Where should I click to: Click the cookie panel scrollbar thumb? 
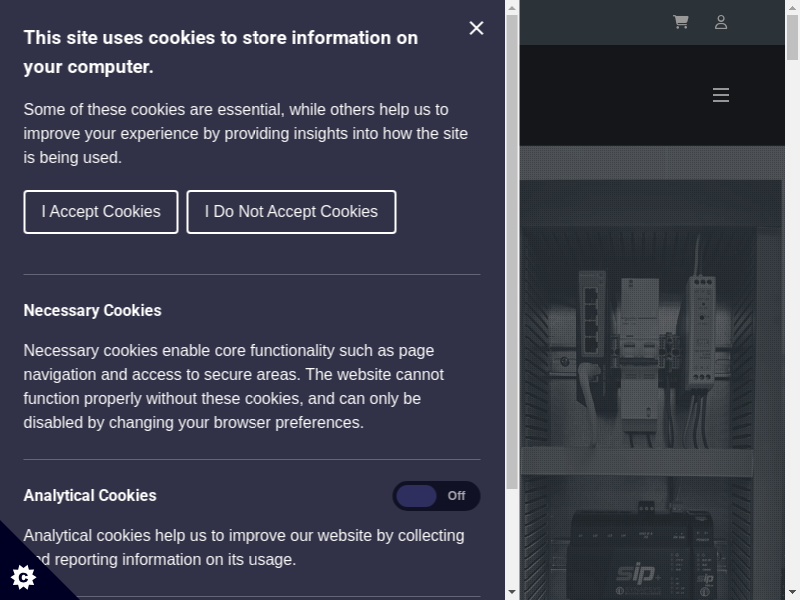click(512, 250)
